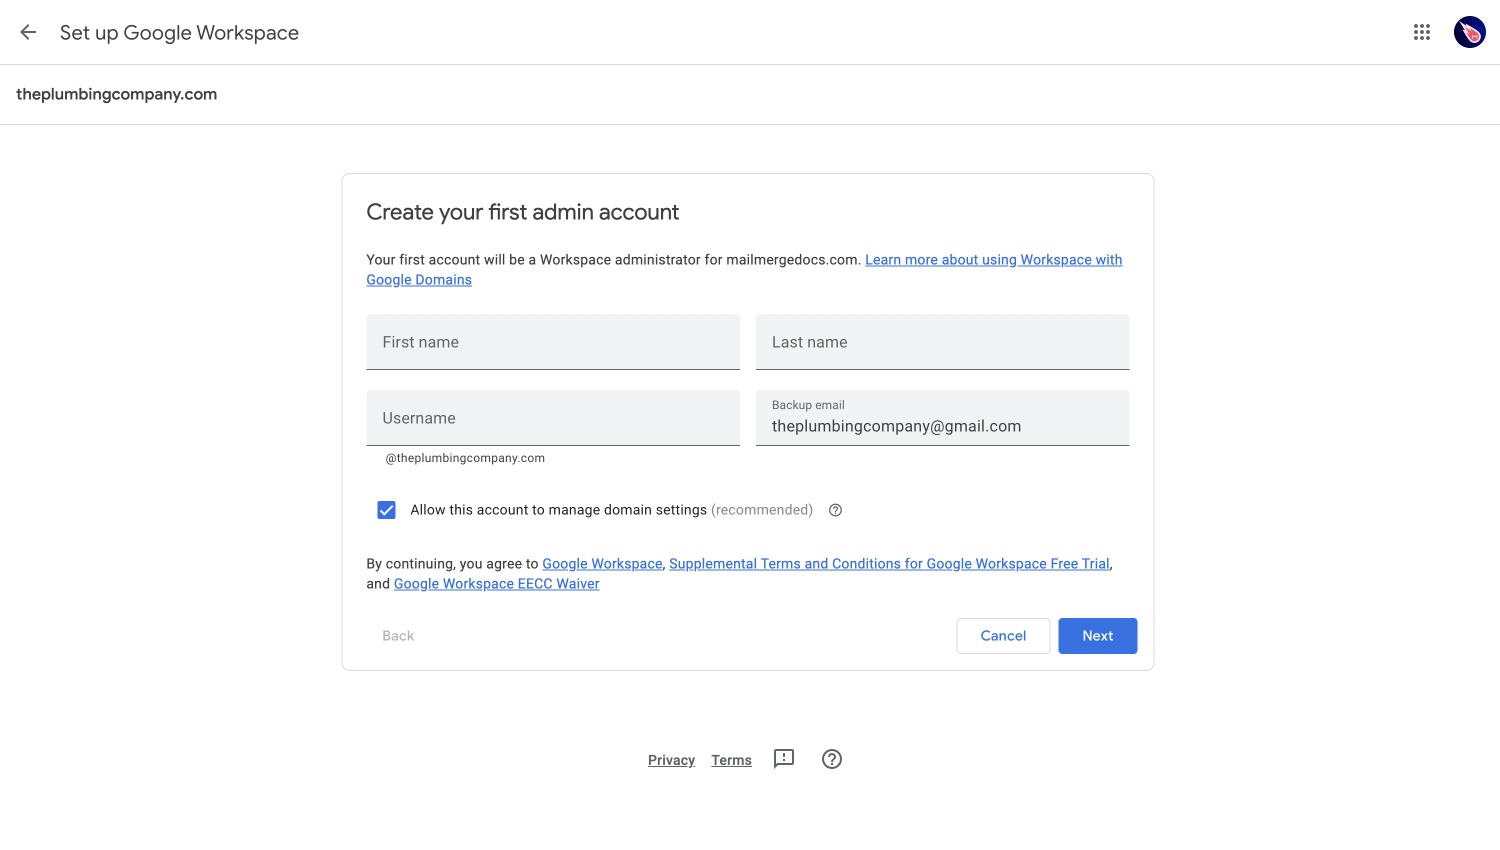1500x850 pixels.
Task: Open Supplemental Terms for Free Trial link
Action: [x=889, y=564]
